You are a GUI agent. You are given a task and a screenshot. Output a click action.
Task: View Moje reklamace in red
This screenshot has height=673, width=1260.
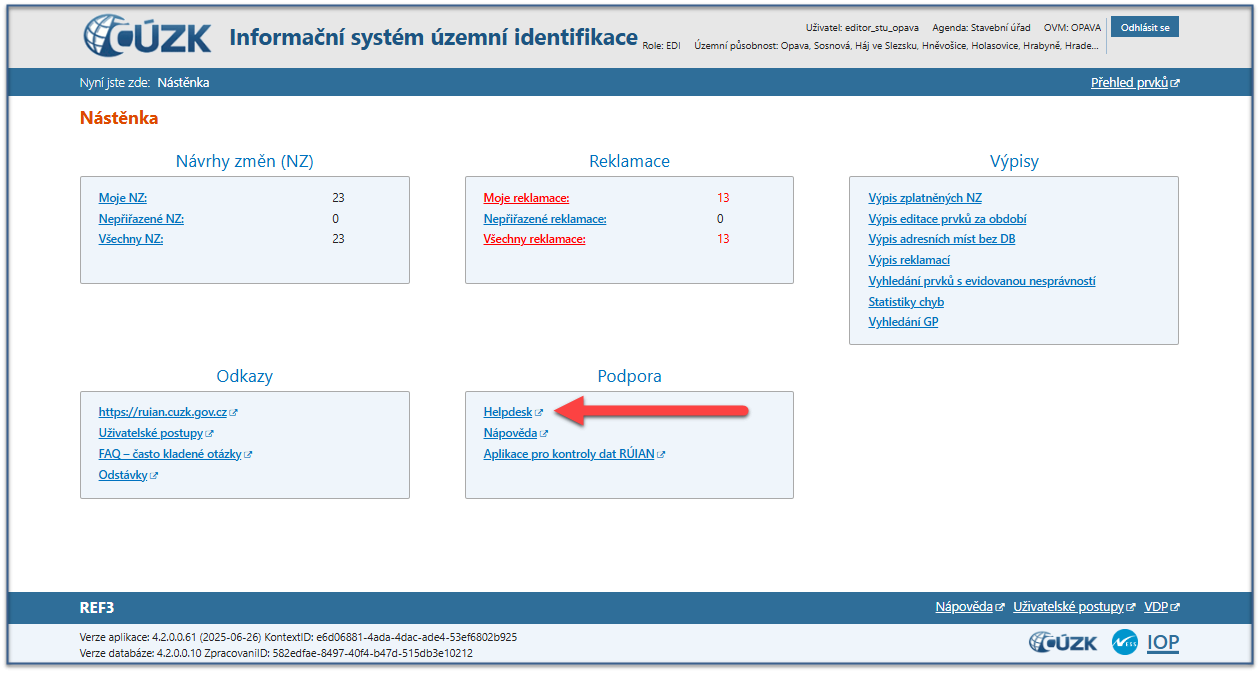point(526,198)
